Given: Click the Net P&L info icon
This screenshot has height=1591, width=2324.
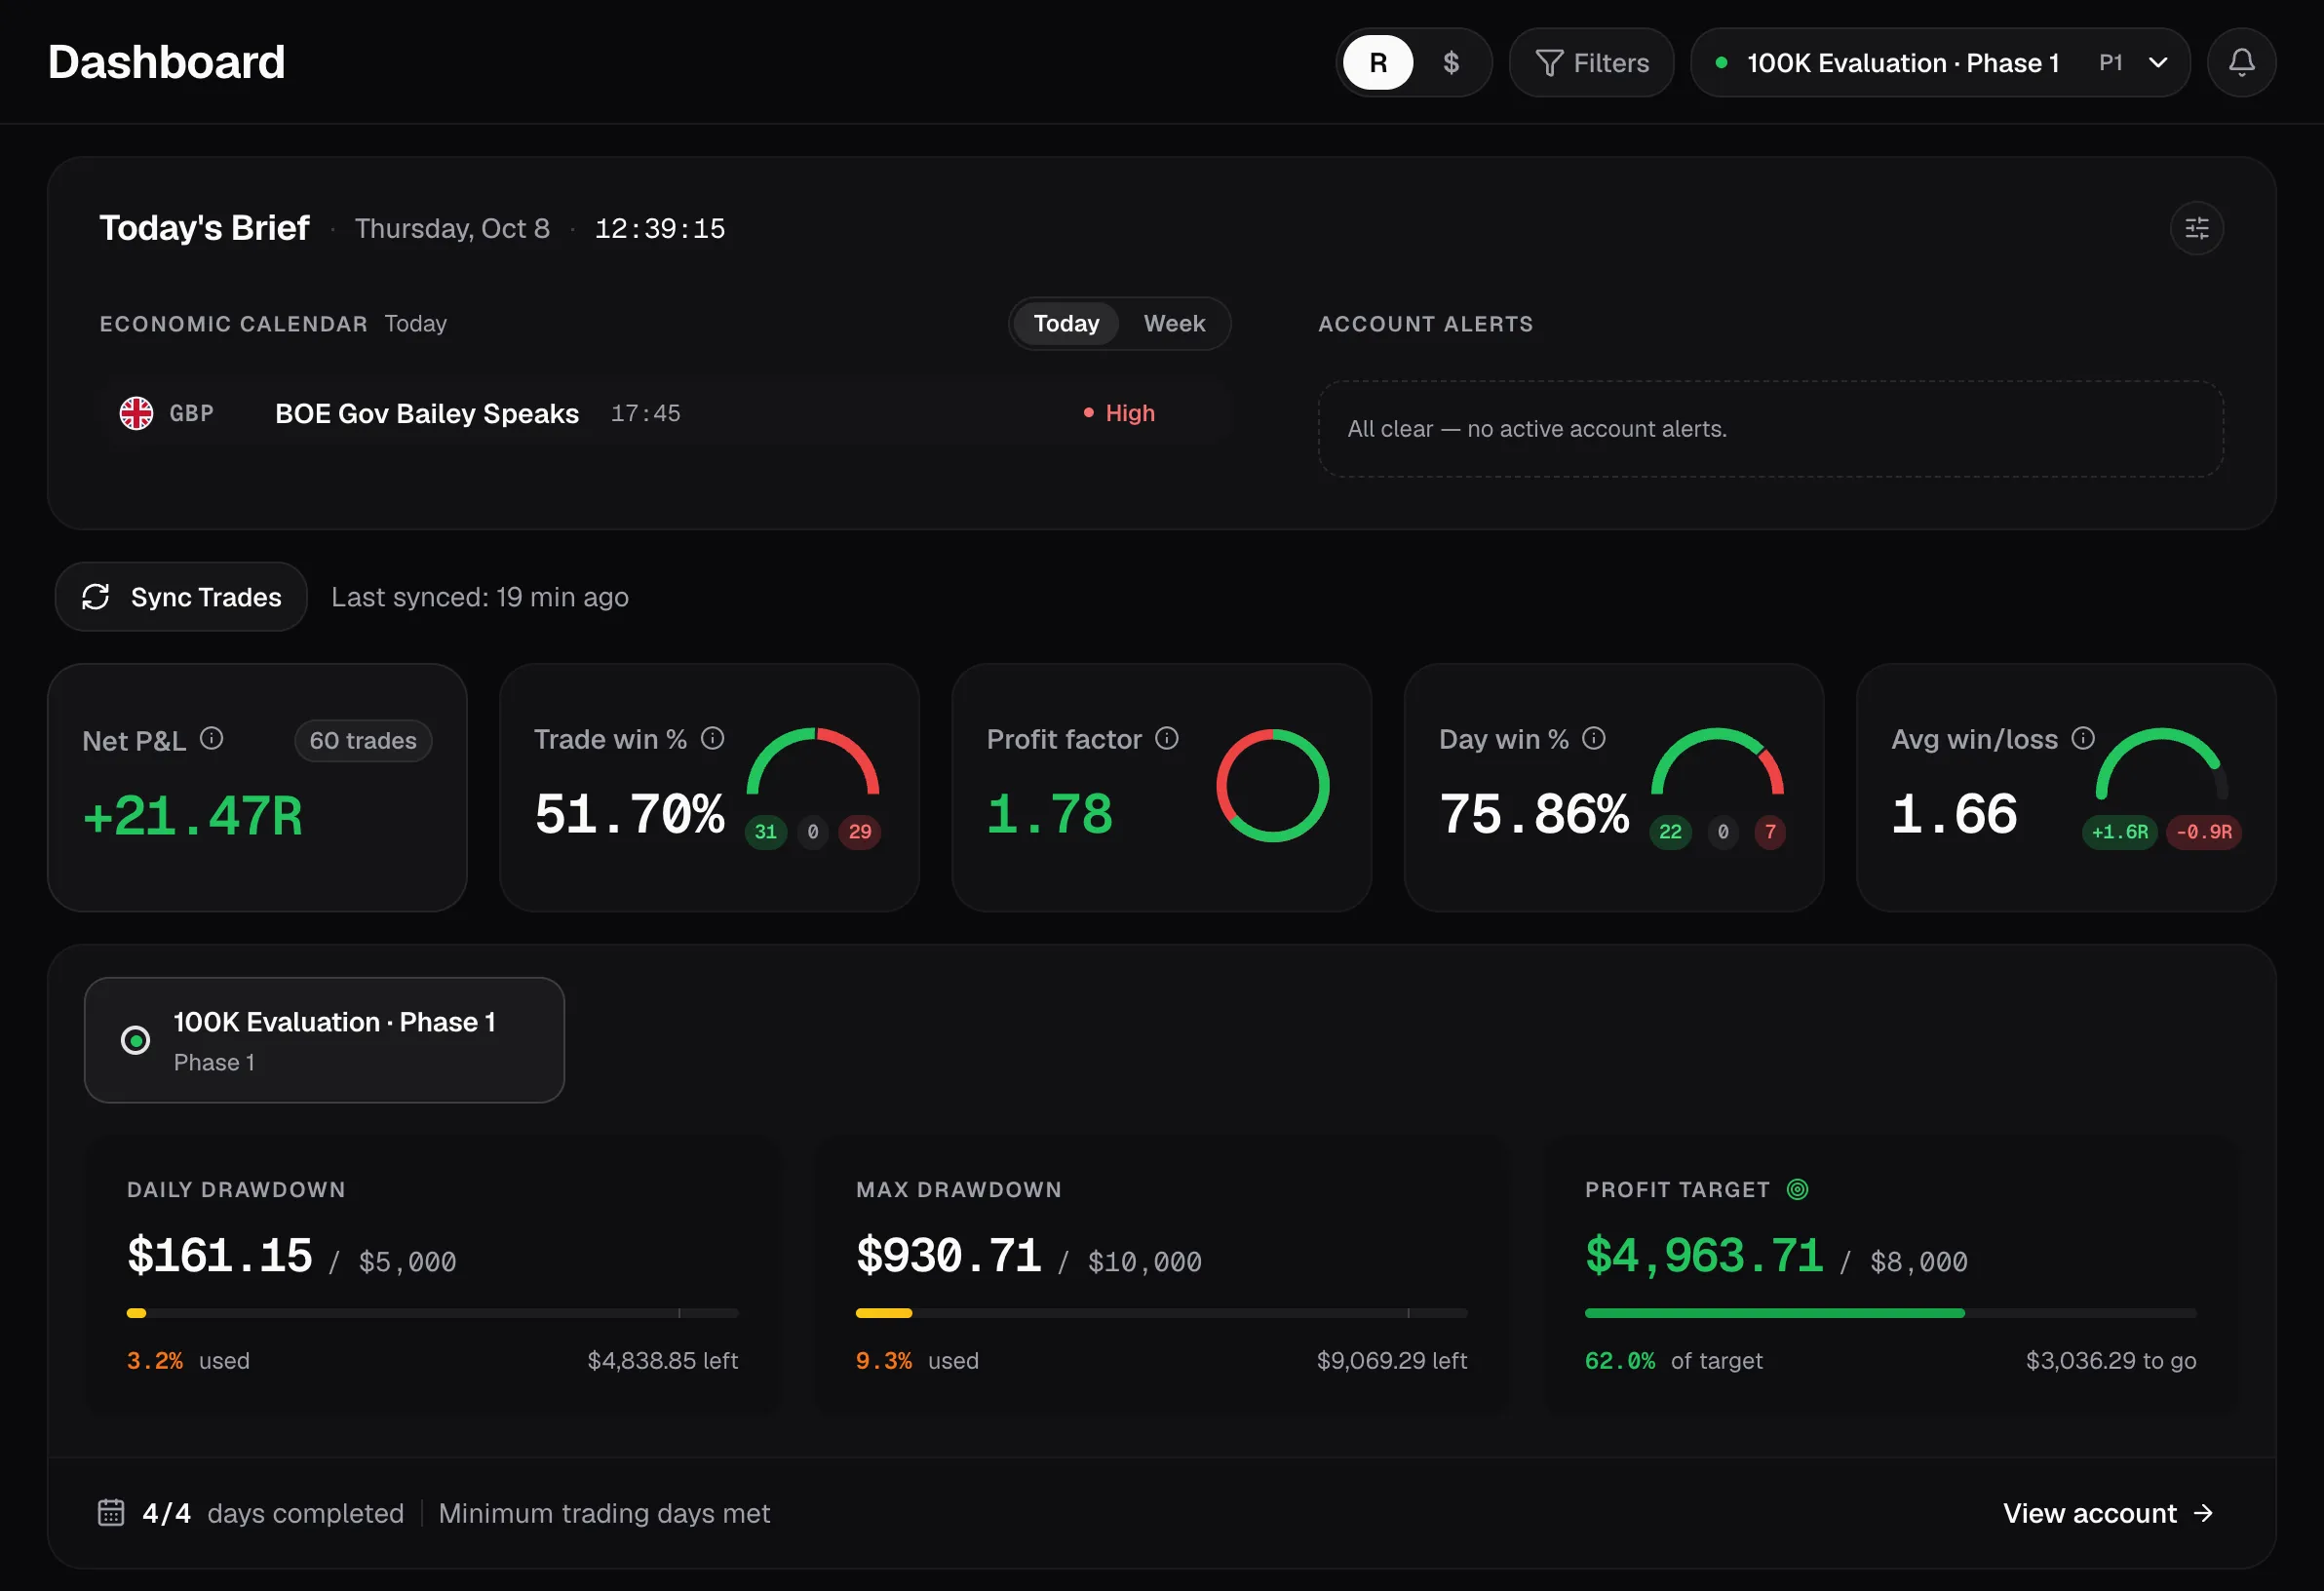Looking at the screenshot, I should (211, 738).
